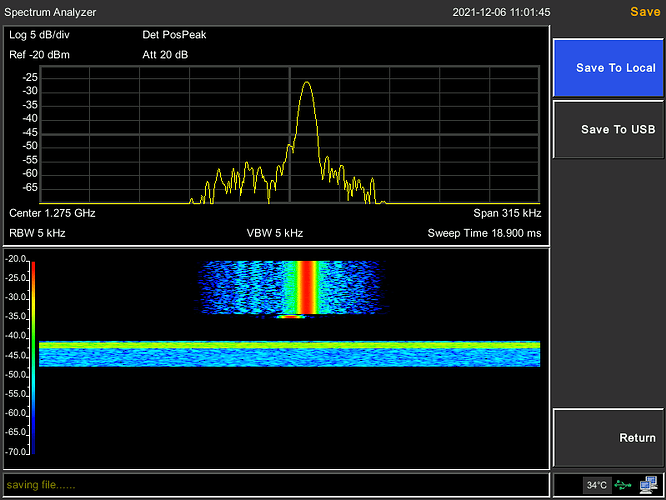
Task: Select the Ref -20 dBm reference level
Action: (39, 55)
